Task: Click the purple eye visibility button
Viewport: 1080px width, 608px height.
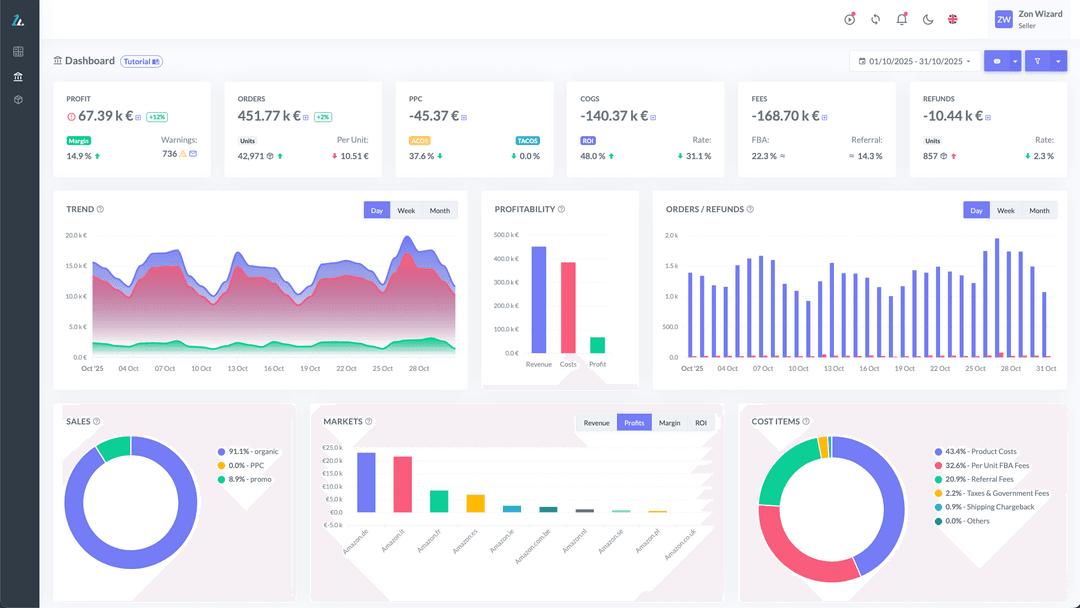Action: point(997,61)
